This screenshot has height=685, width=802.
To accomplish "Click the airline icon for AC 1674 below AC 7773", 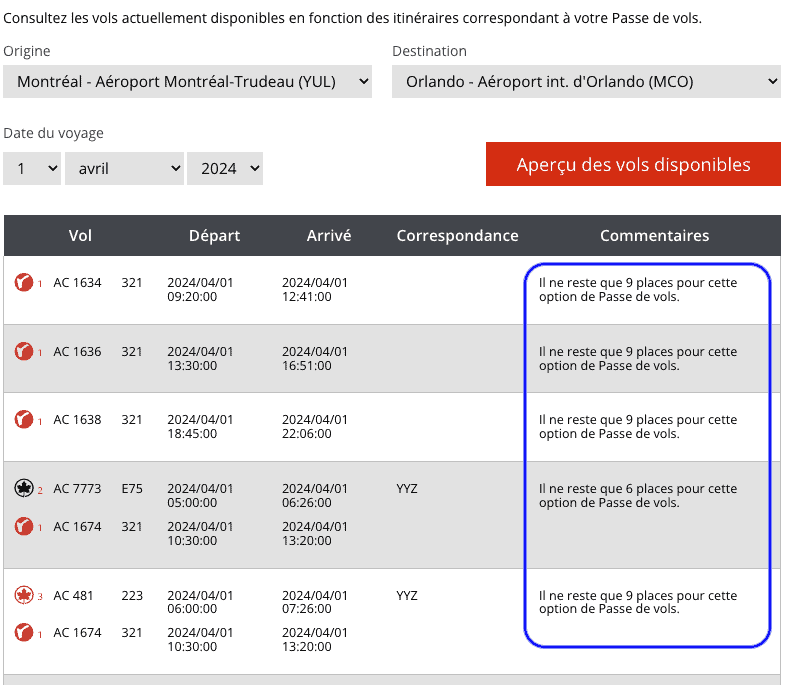I will 24,526.
